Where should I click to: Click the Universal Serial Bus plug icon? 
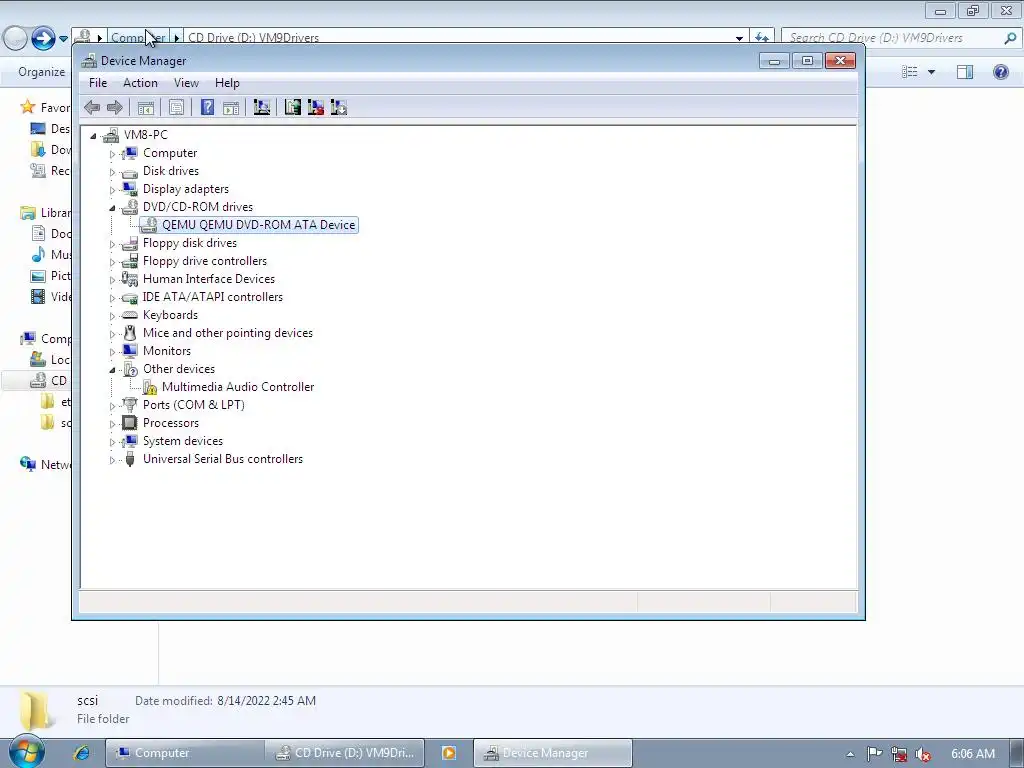click(130, 459)
